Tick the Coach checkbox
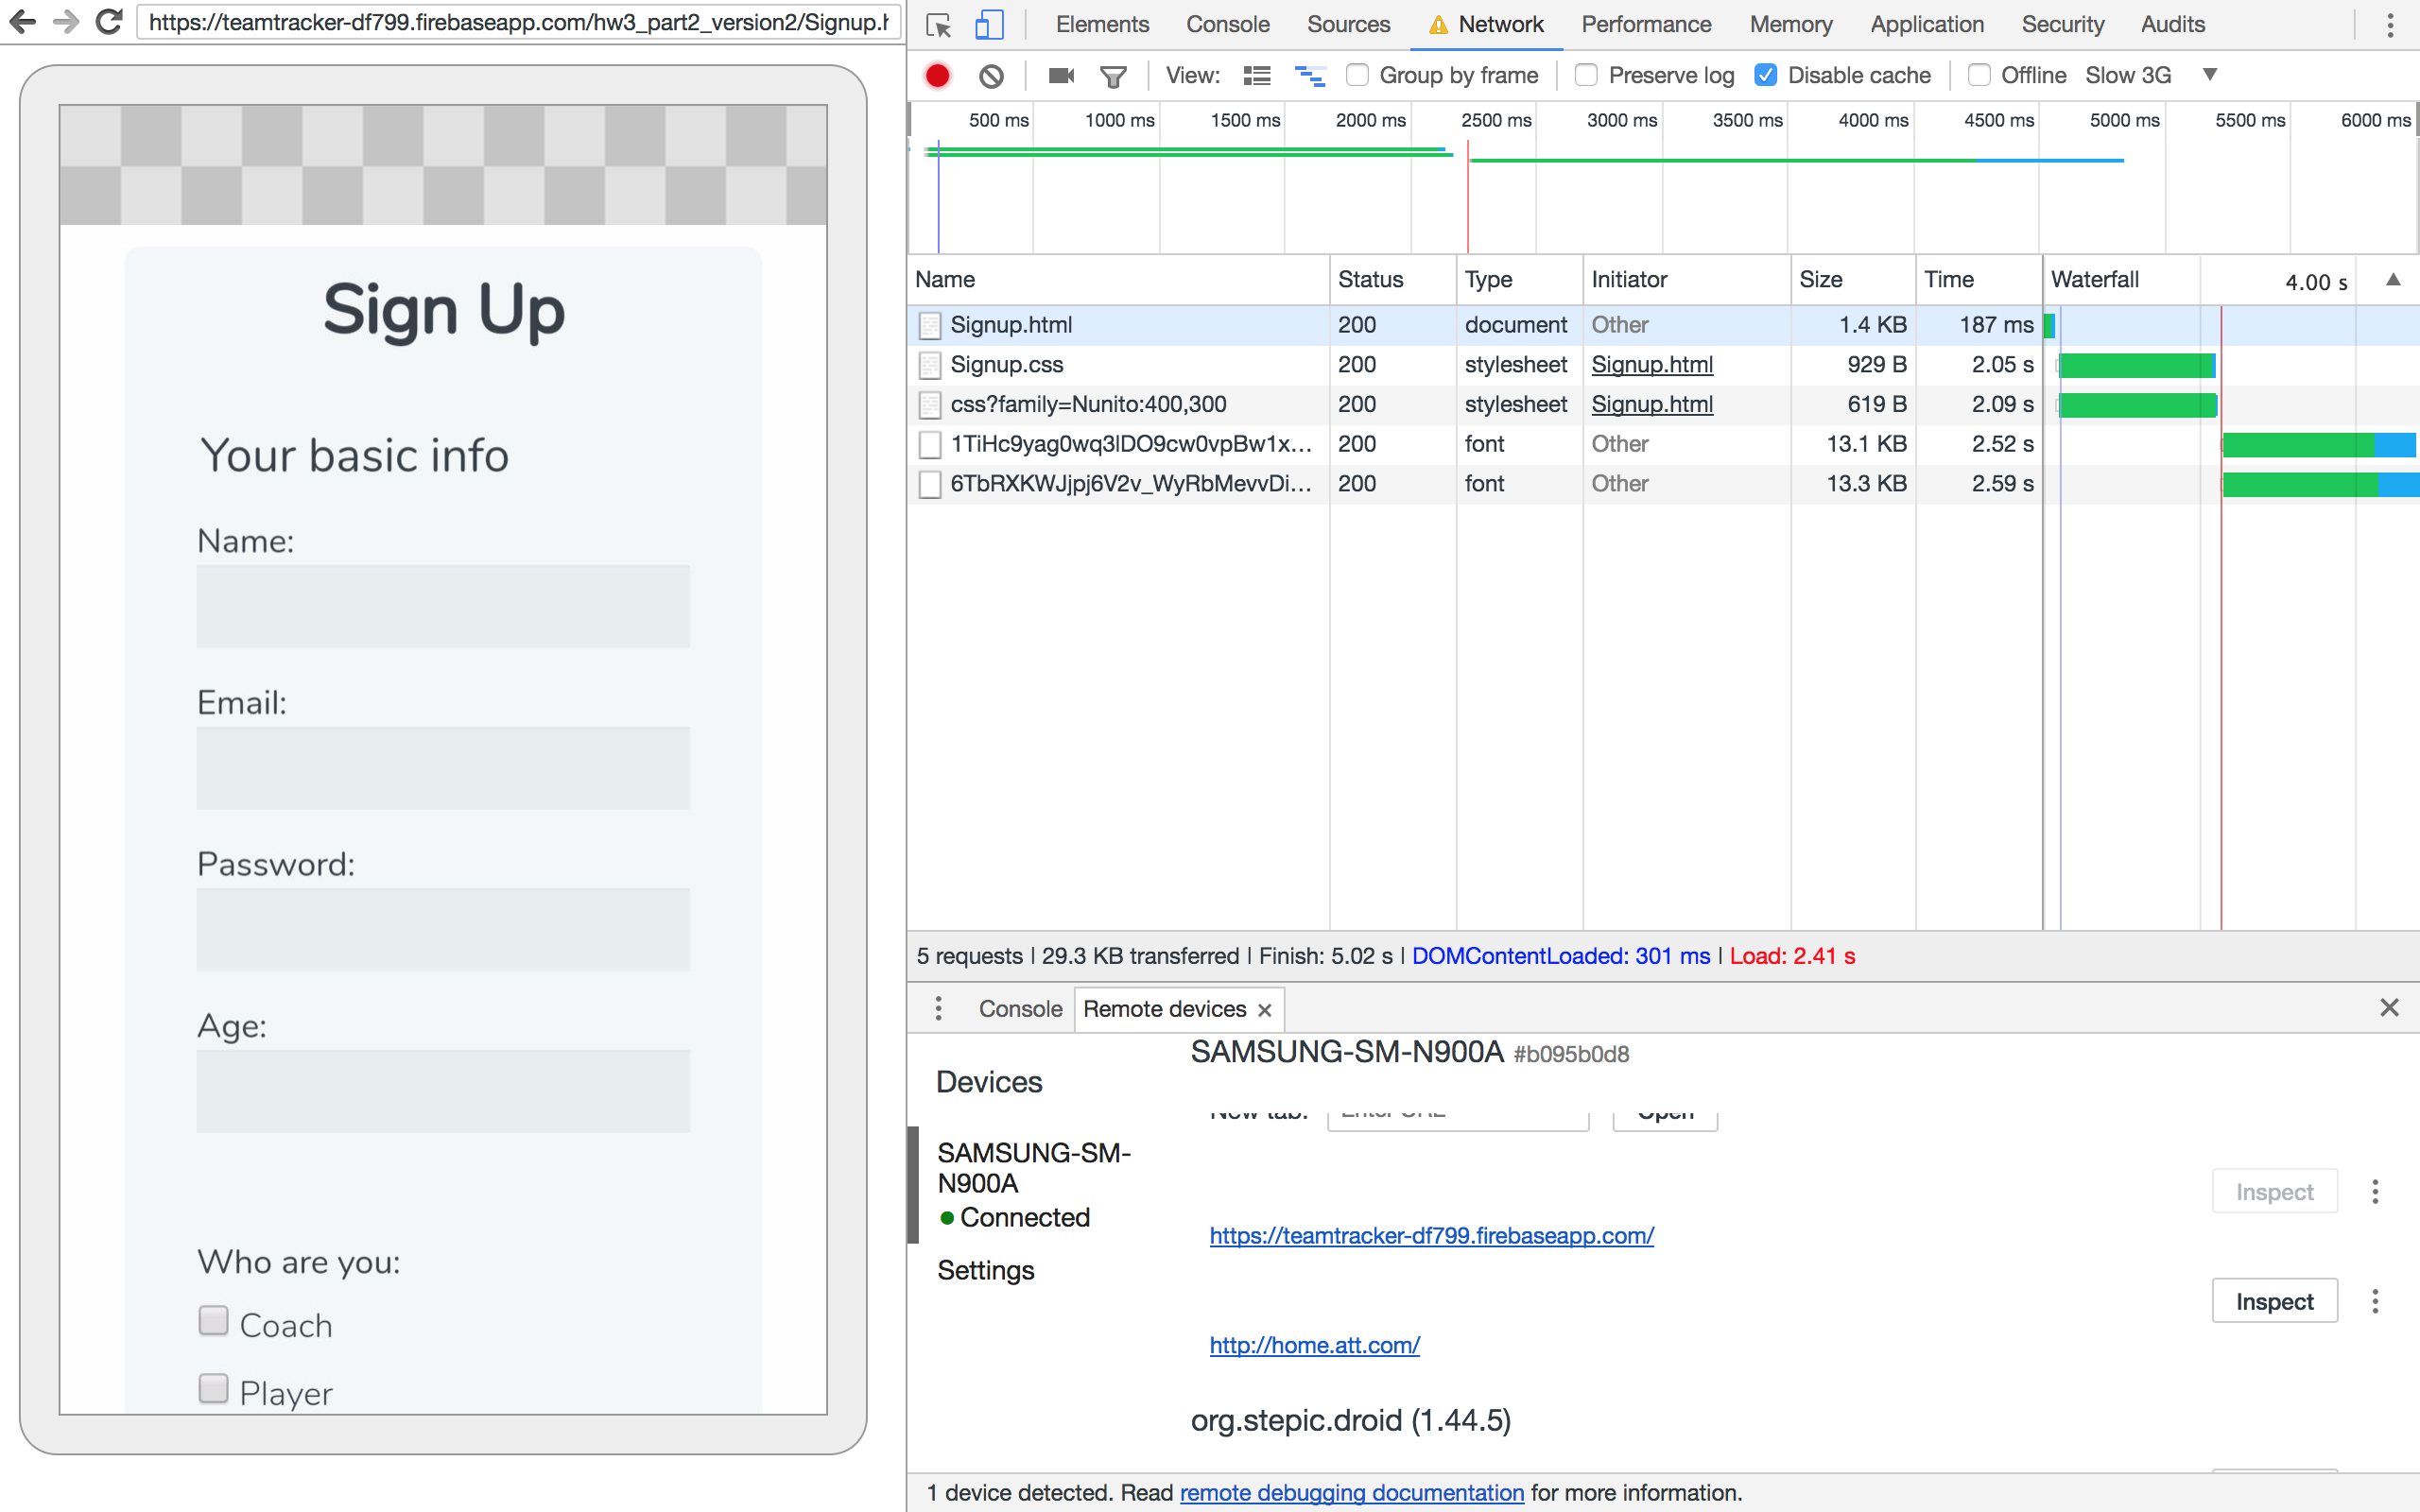Viewport: 2420px width, 1512px height. pyautogui.click(x=213, y=1321)
